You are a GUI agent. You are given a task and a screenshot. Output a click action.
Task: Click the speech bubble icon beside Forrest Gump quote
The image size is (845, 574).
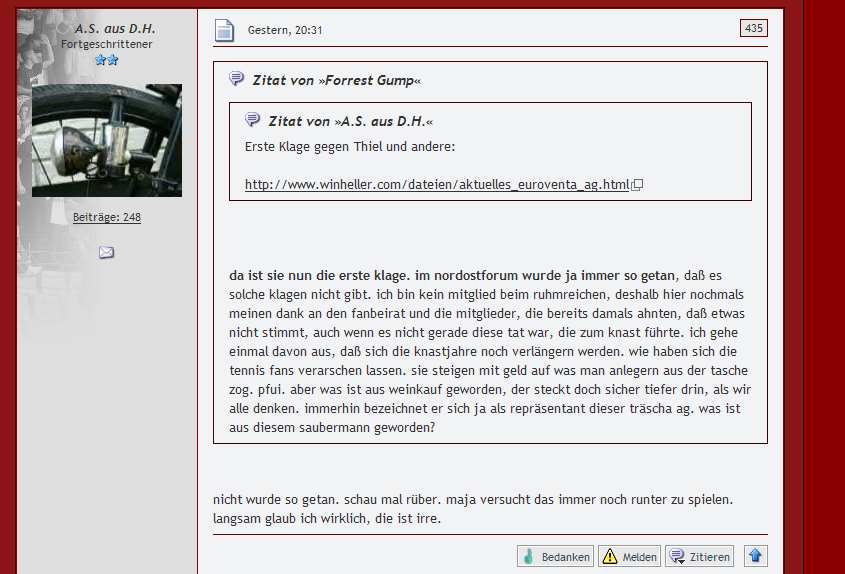(x=237, y=79)
